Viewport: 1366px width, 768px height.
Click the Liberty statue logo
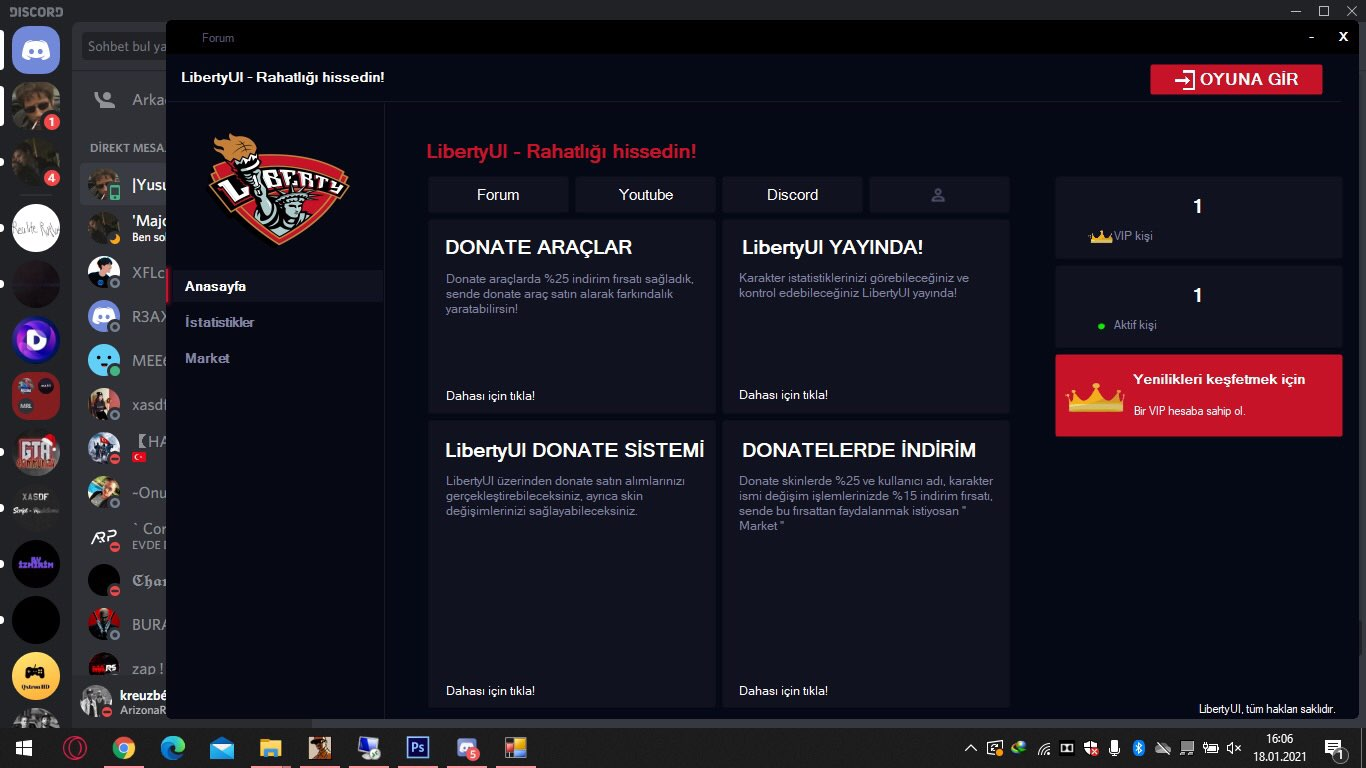[x=279, y=190]
